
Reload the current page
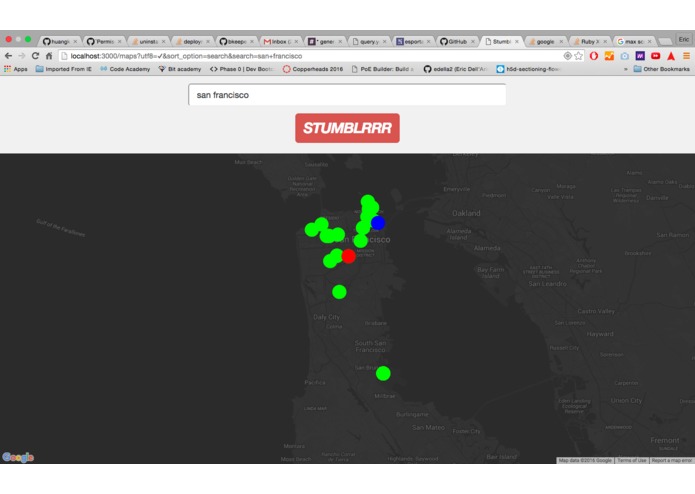(x=35, y=56)
